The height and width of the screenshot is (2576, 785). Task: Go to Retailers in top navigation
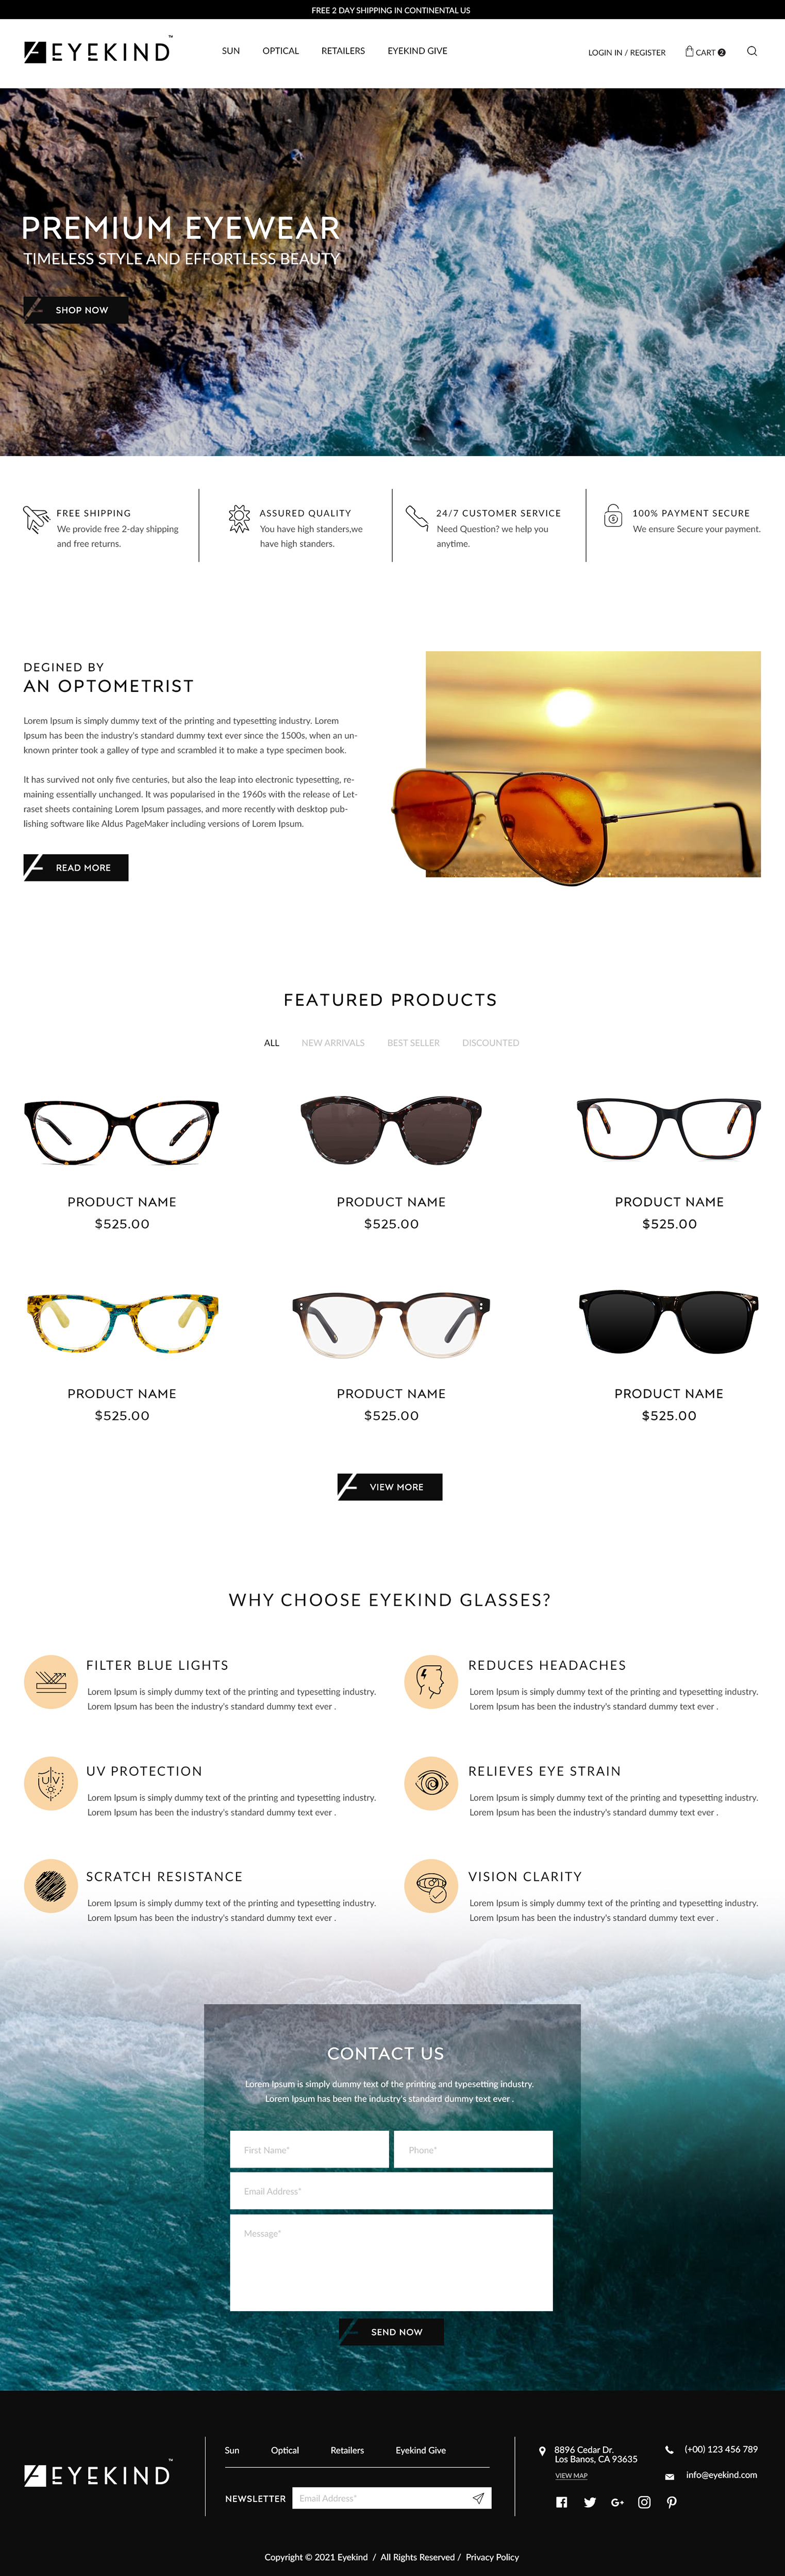pos(343,51)
